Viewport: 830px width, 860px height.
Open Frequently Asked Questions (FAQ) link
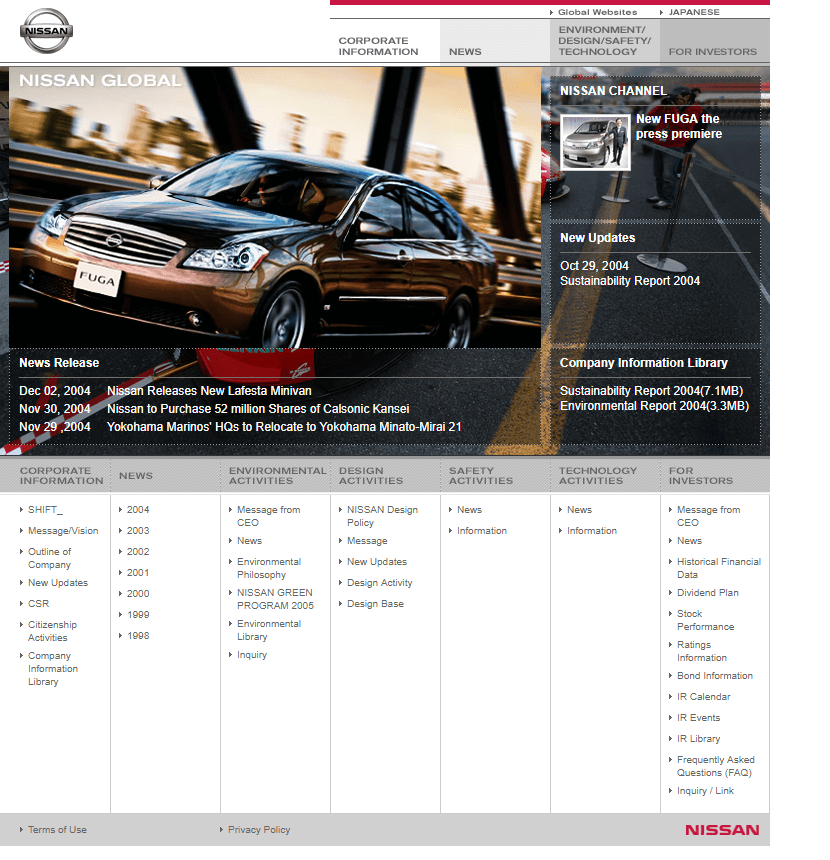click(715, 766)
